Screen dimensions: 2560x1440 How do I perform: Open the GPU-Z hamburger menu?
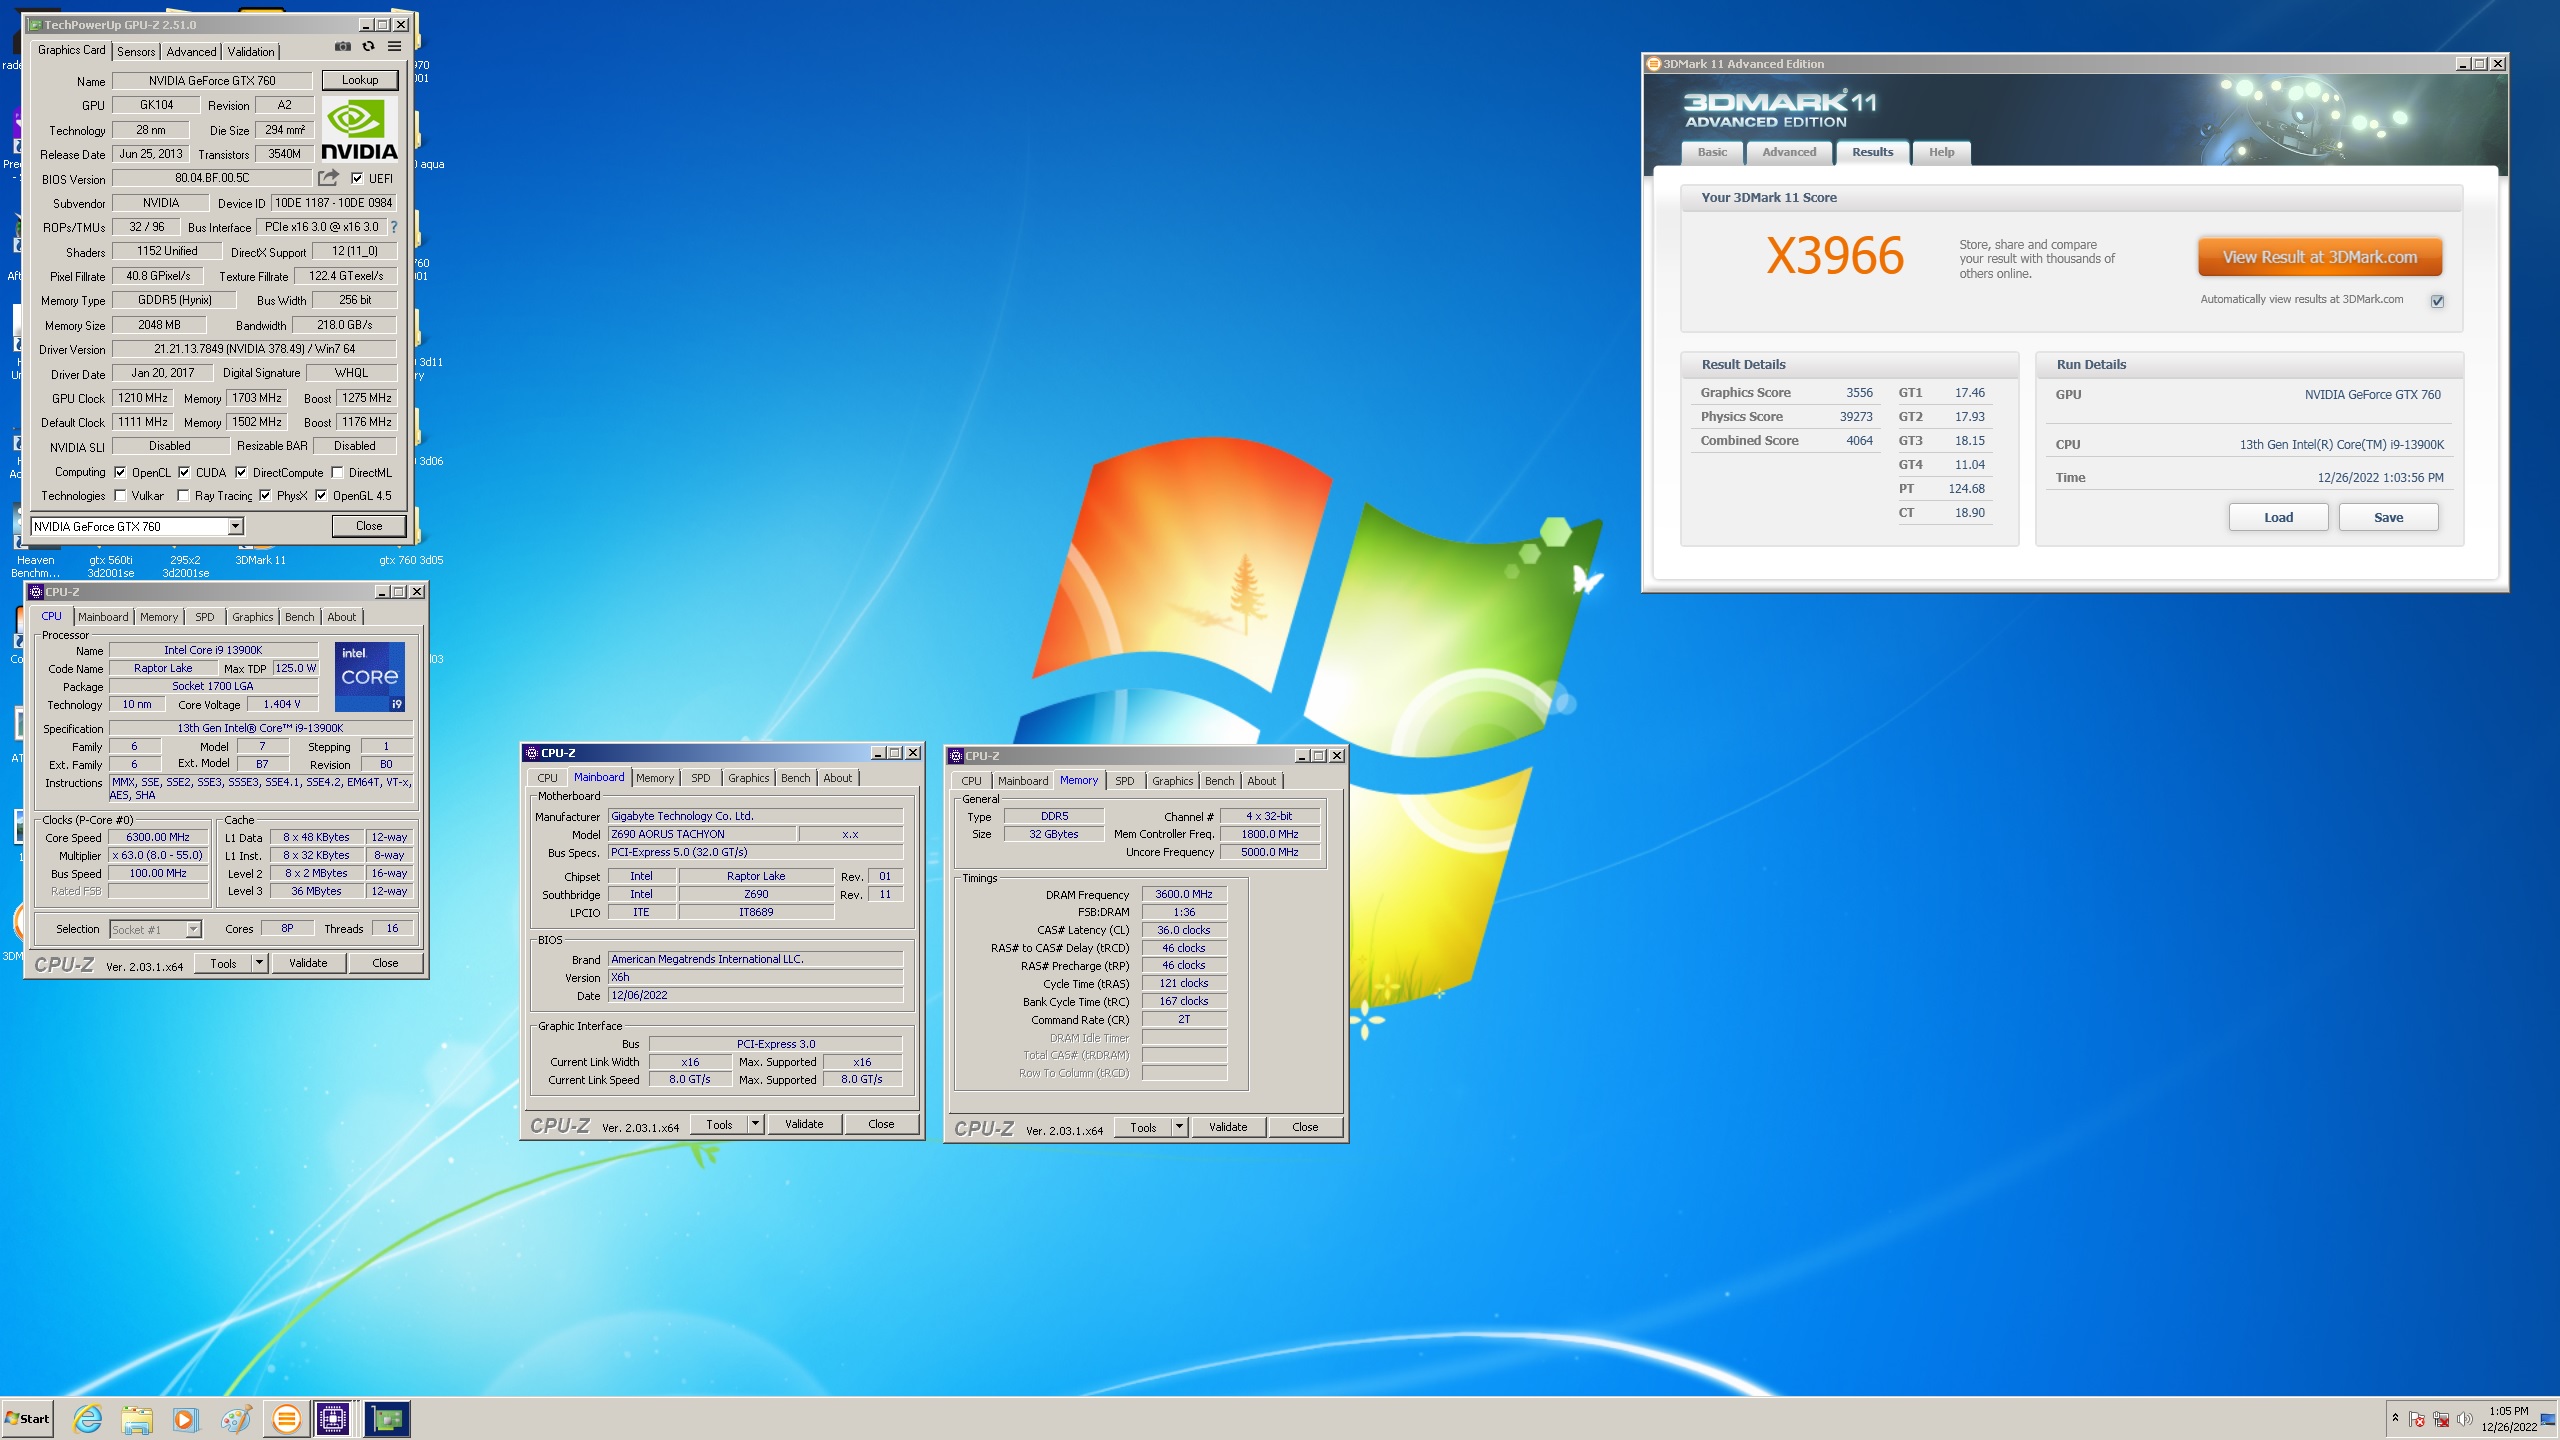click(395, 46)
